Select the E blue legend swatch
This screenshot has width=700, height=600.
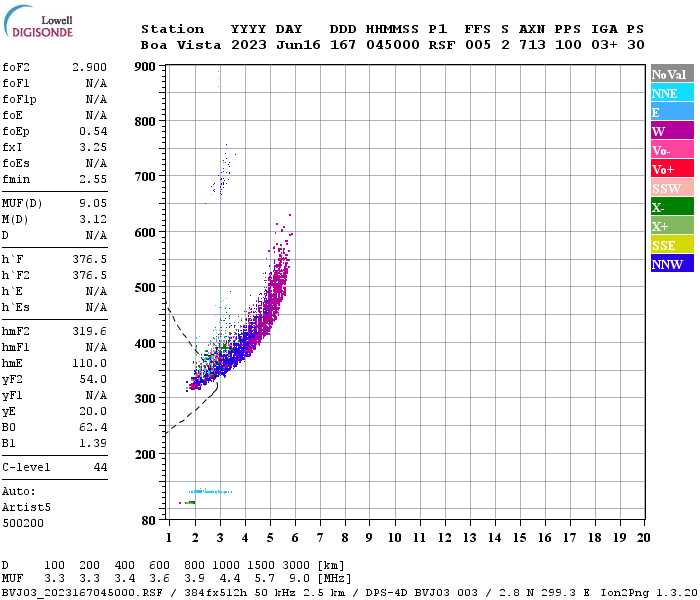tap(672, 112)
